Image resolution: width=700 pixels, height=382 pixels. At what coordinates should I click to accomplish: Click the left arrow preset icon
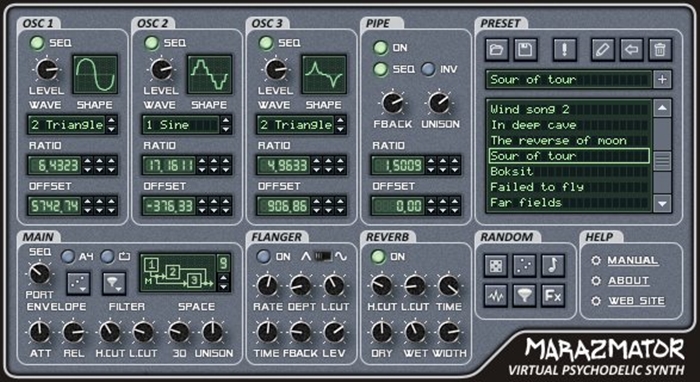pos(631,49)
